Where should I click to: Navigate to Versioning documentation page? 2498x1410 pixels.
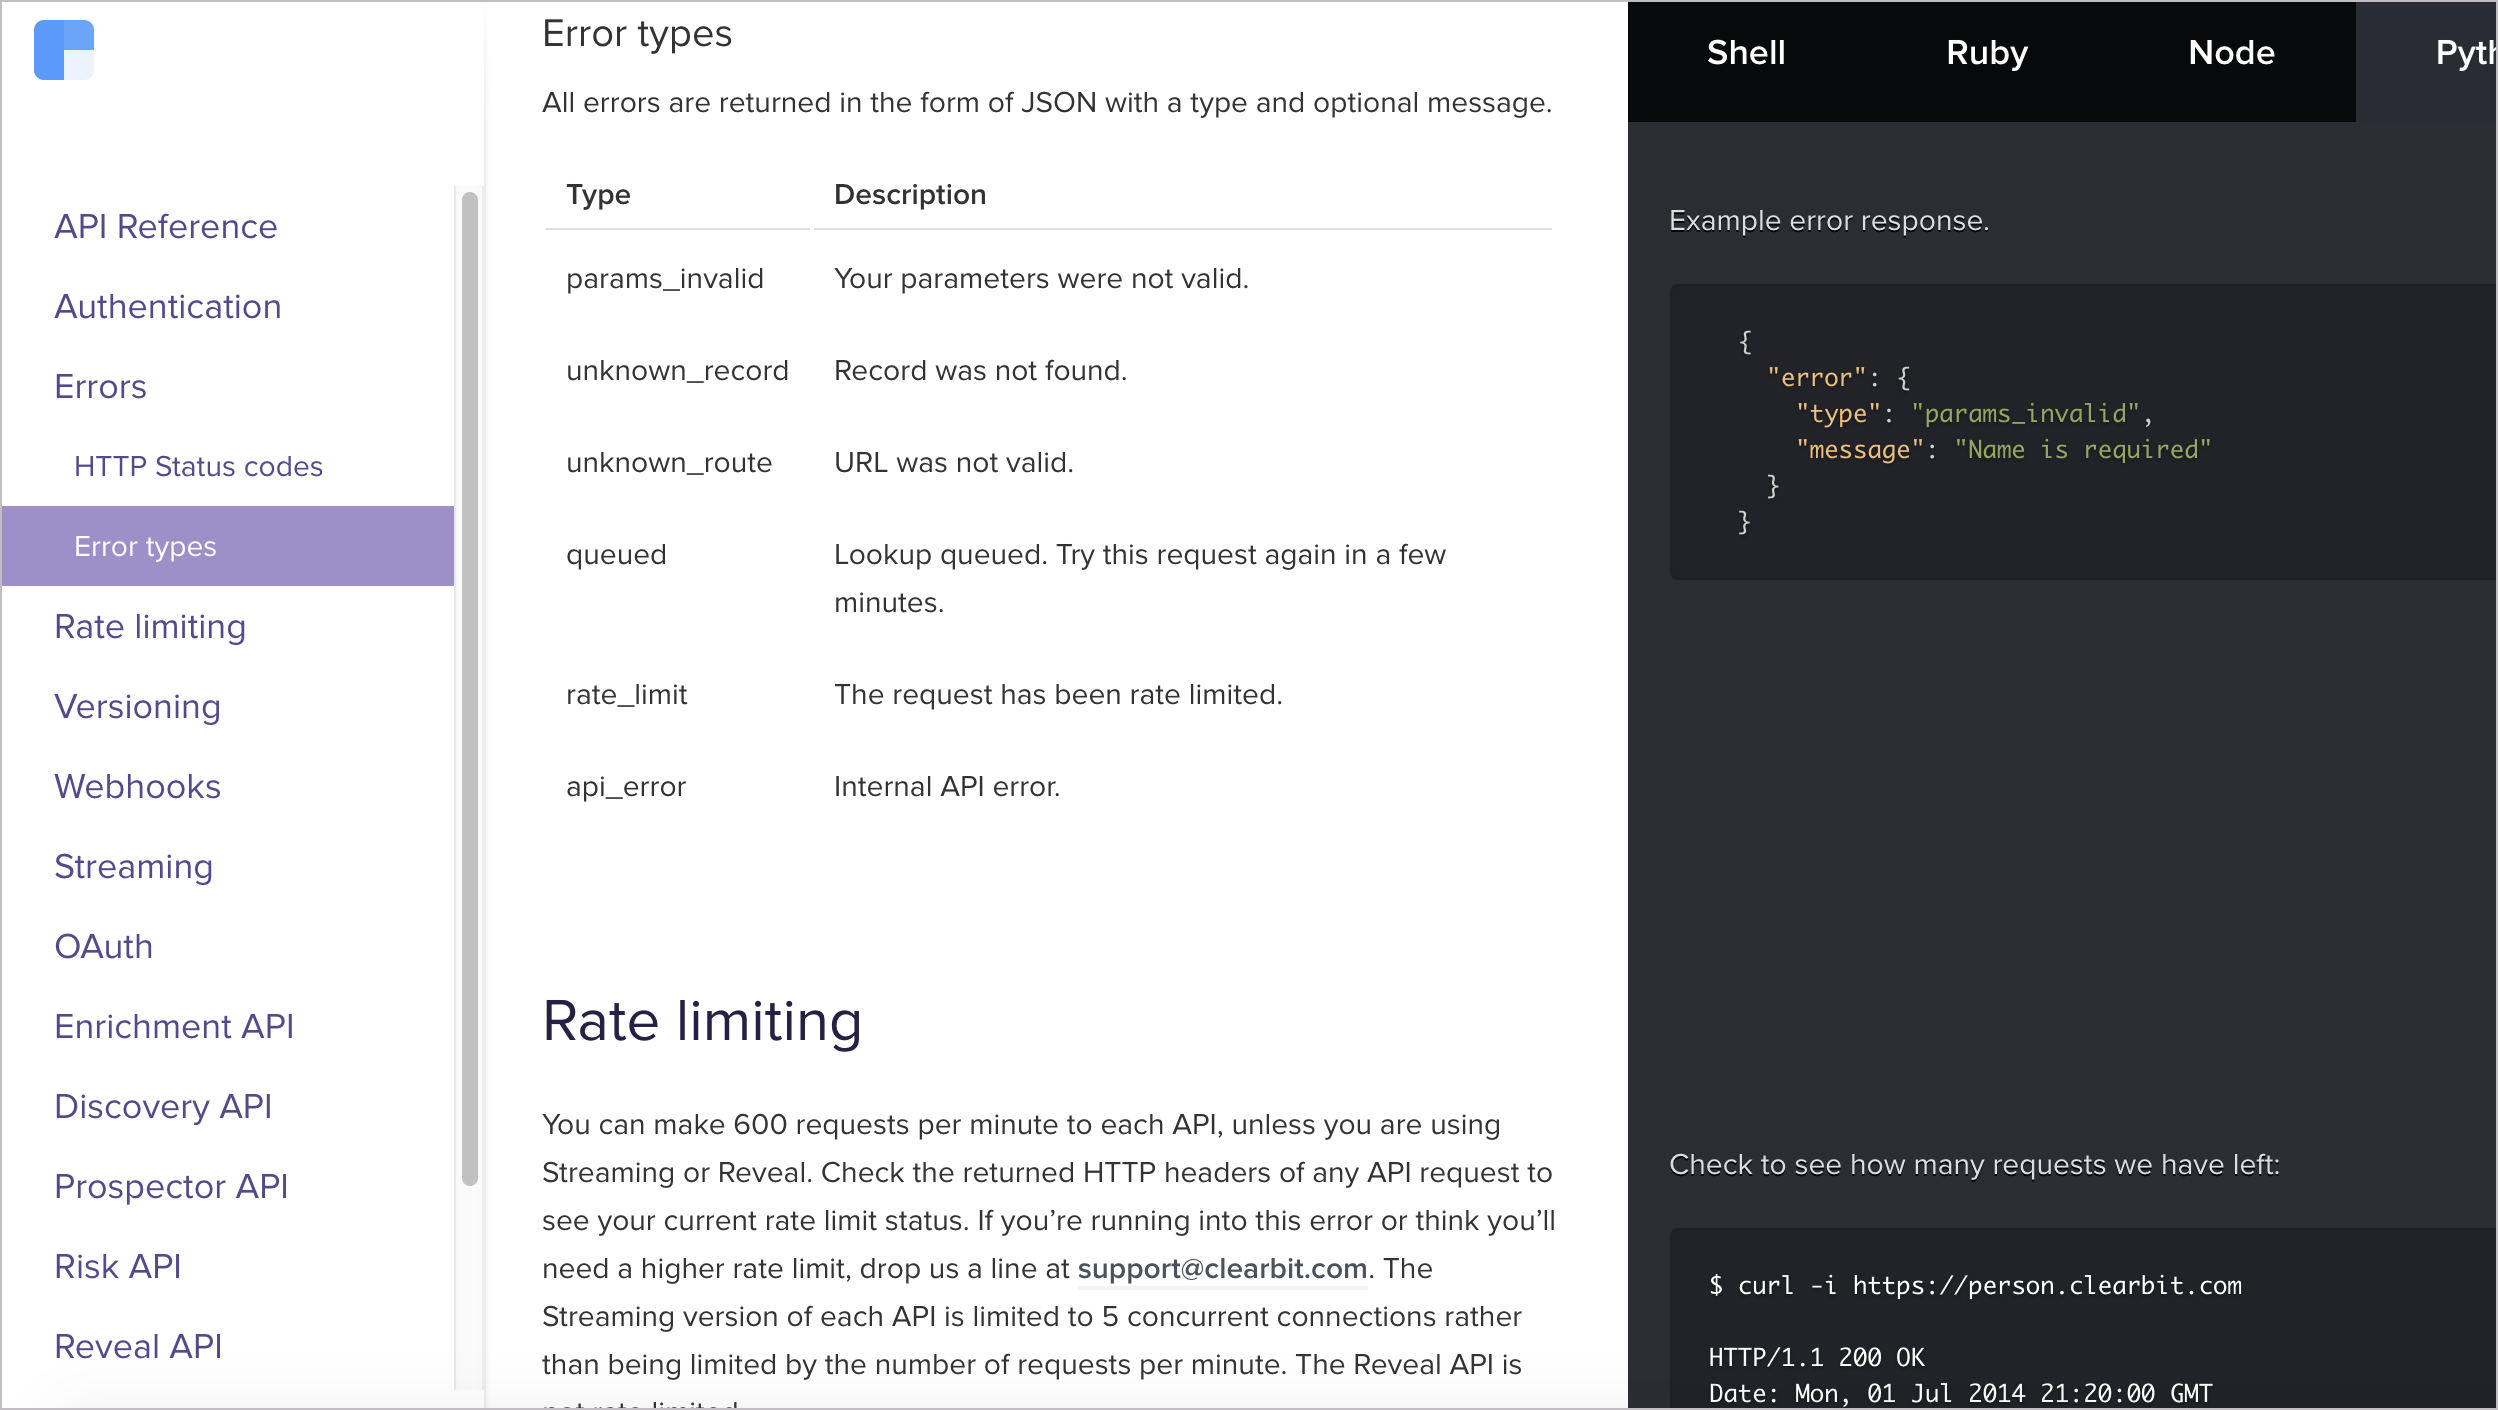[x=139, y=705]
